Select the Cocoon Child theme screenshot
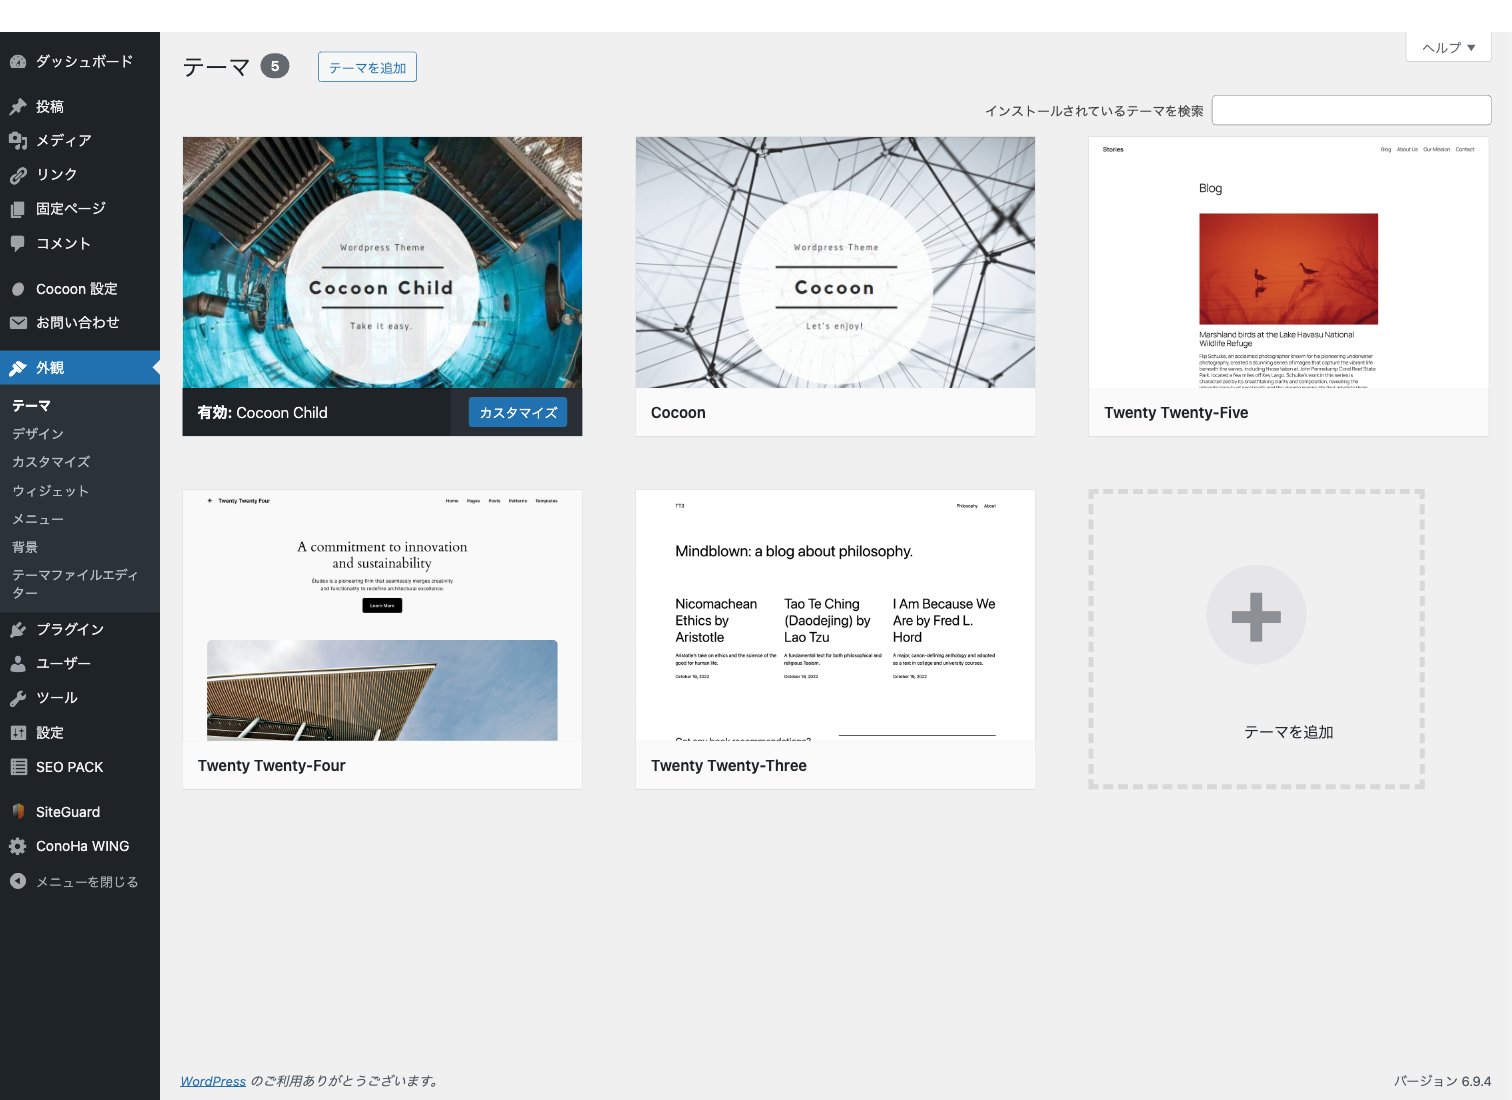The height and width of the screenshot is (1100, 1512). pos(382,262)
